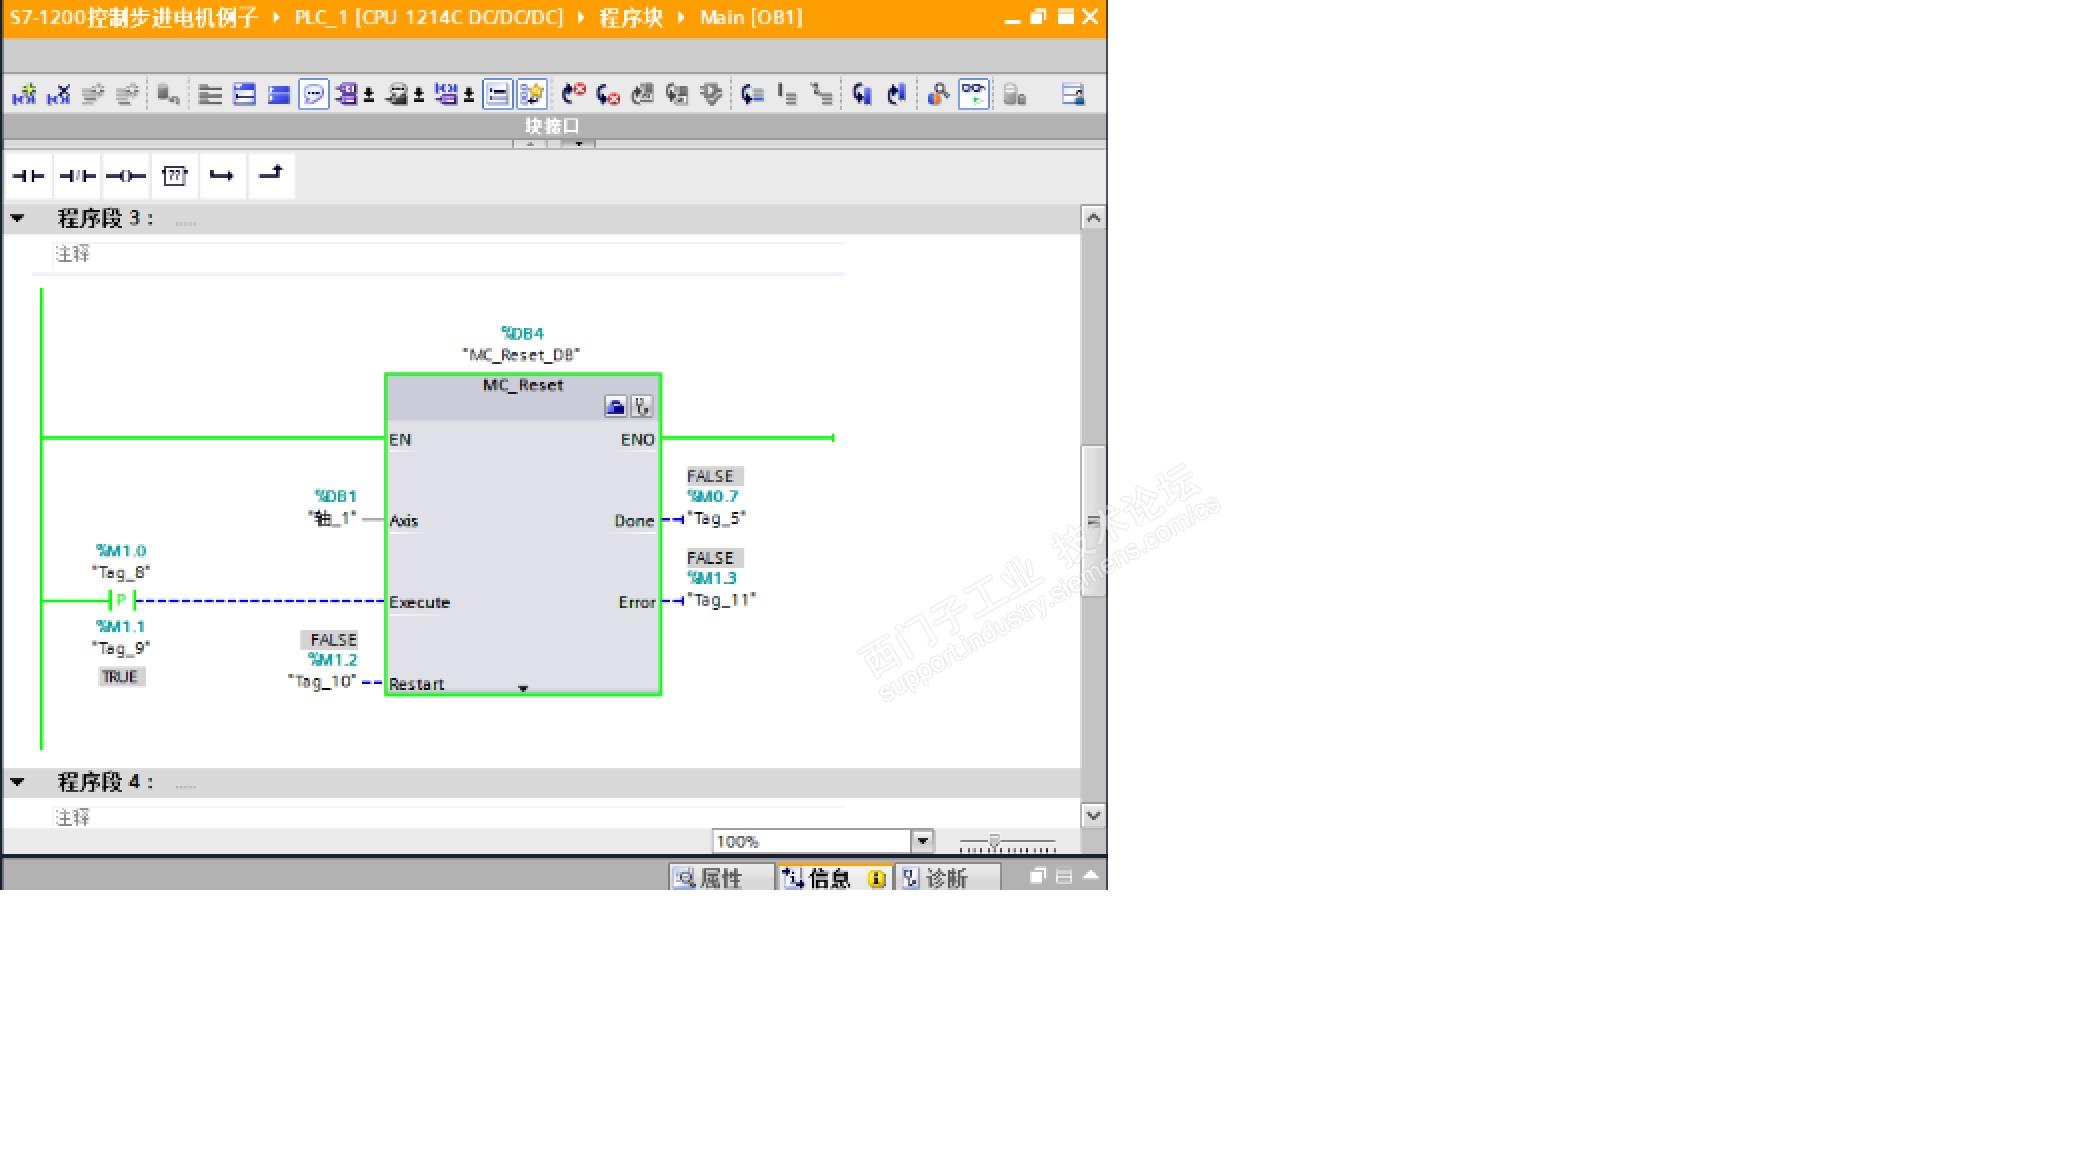The height and width of the screenshot is (1166, 2078).
Task: Click the close branch icon
Action: coord(271,176)
